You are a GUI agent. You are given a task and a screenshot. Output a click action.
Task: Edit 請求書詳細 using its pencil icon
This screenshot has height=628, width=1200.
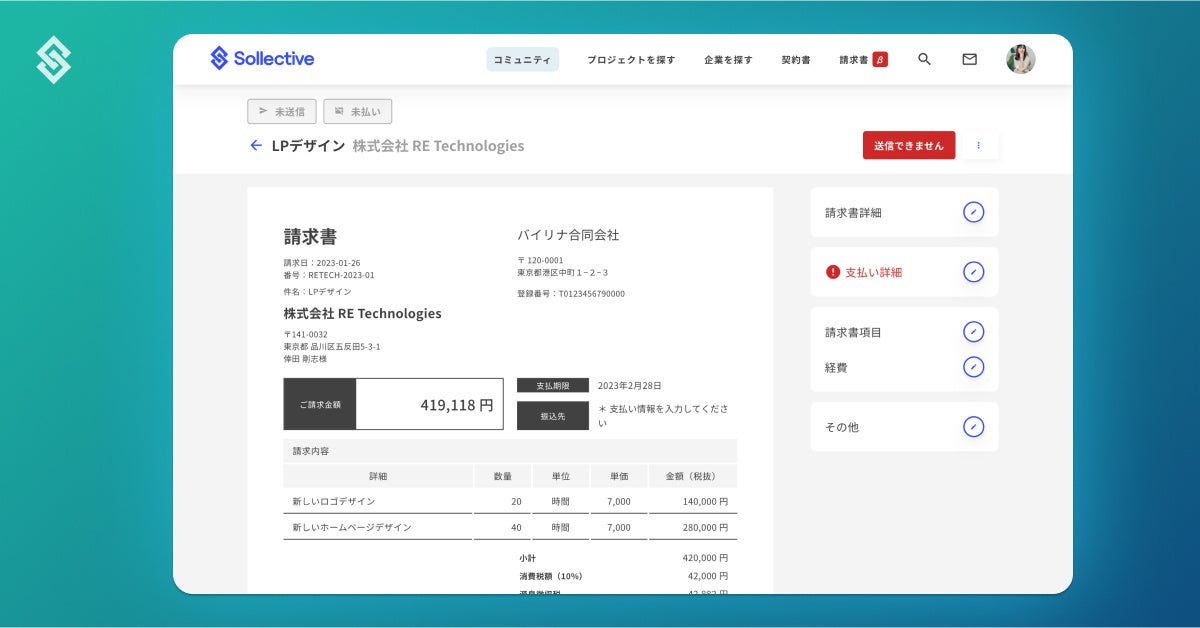coord(973,212)
